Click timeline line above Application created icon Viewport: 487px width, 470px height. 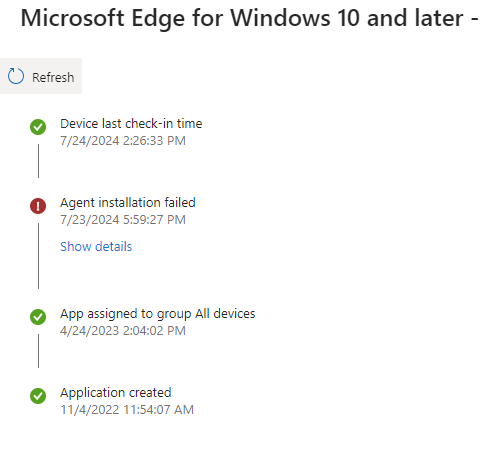(x=38, y=351)
